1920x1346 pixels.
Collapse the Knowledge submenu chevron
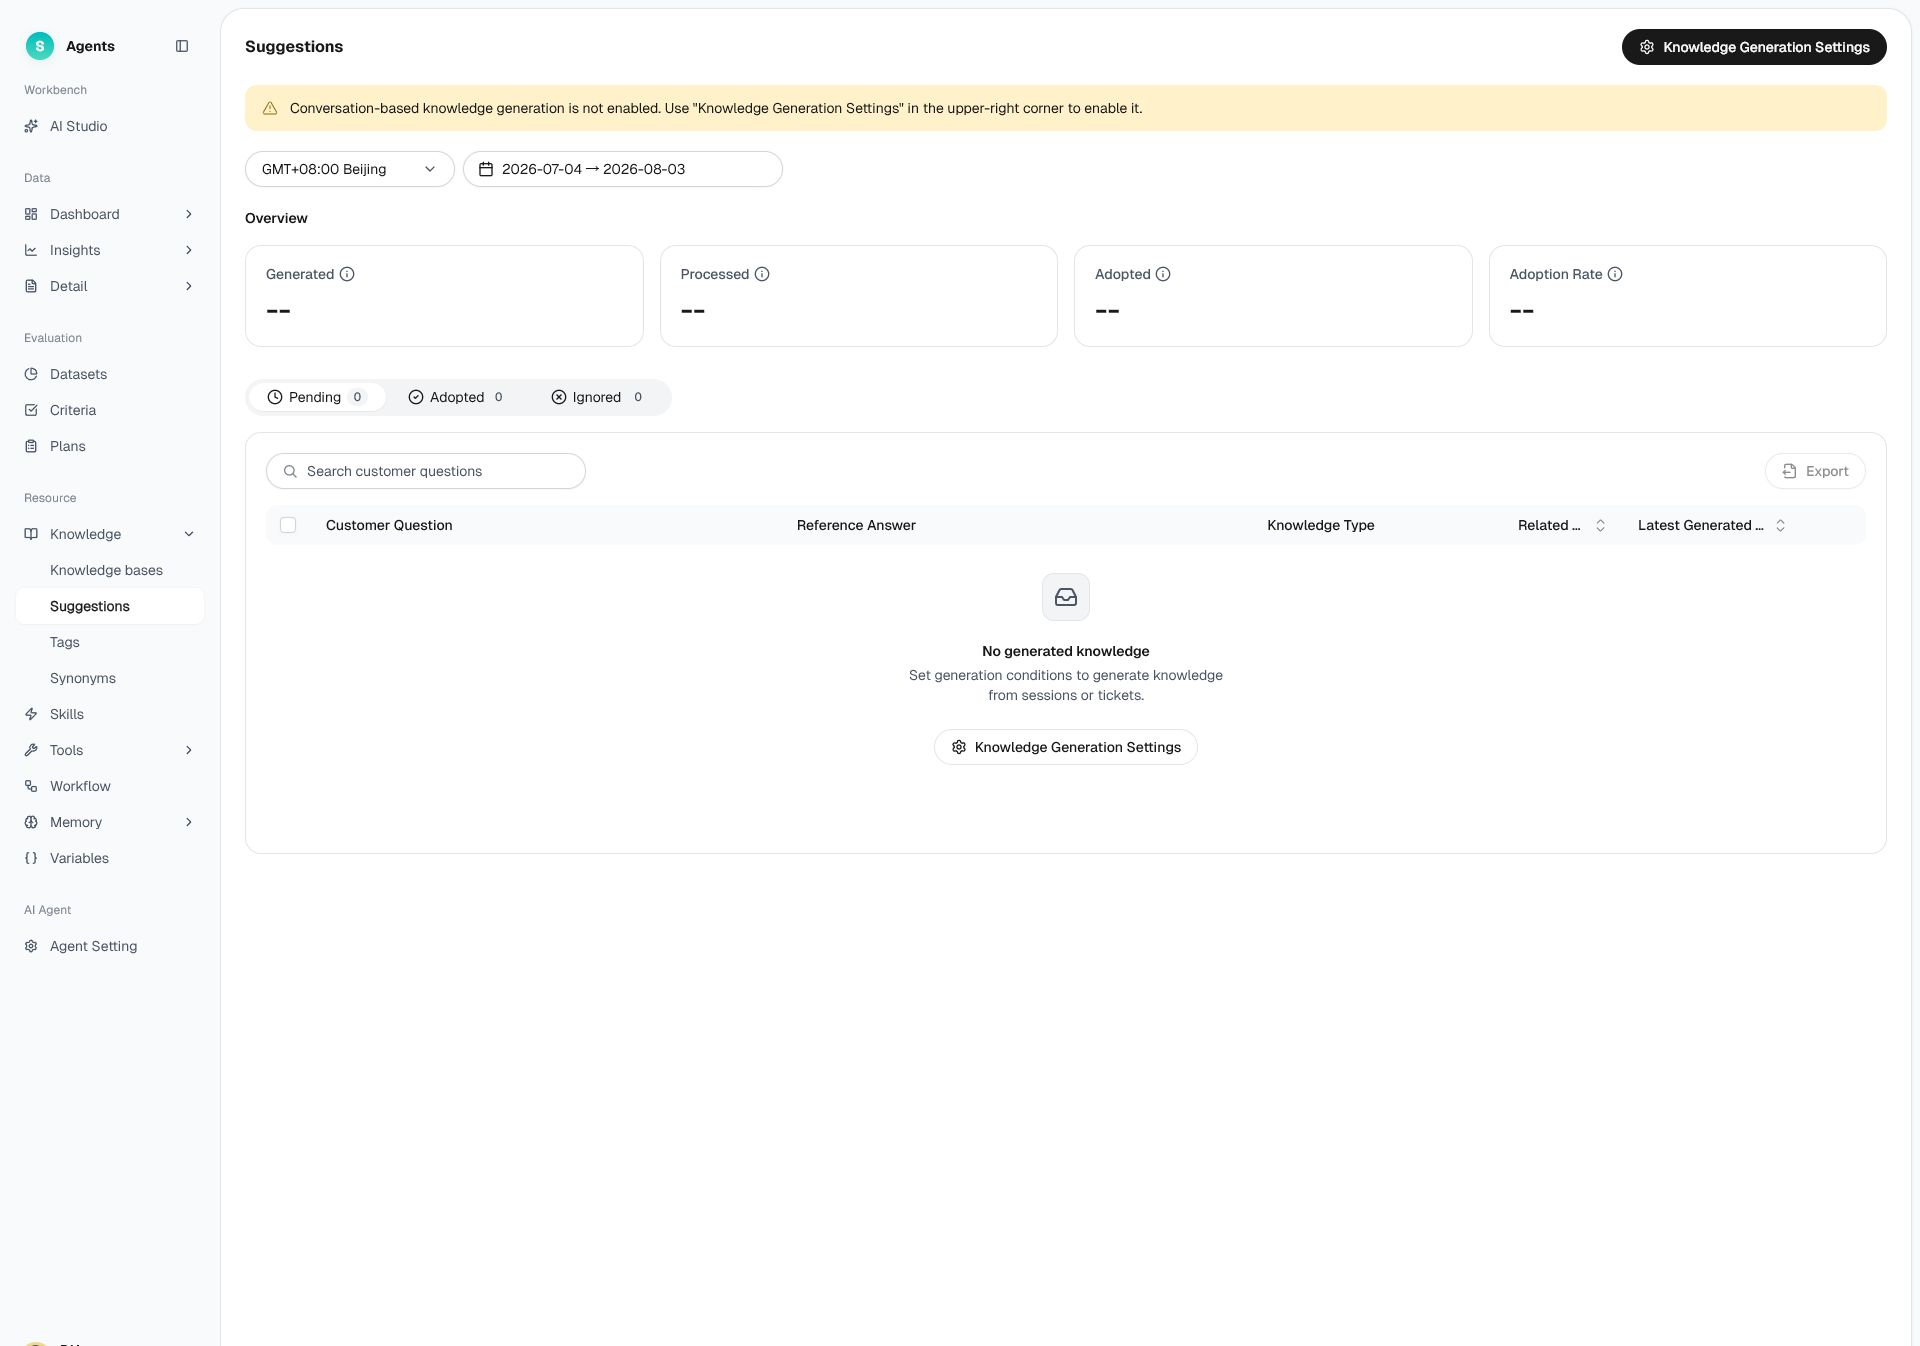pos(189,534)
